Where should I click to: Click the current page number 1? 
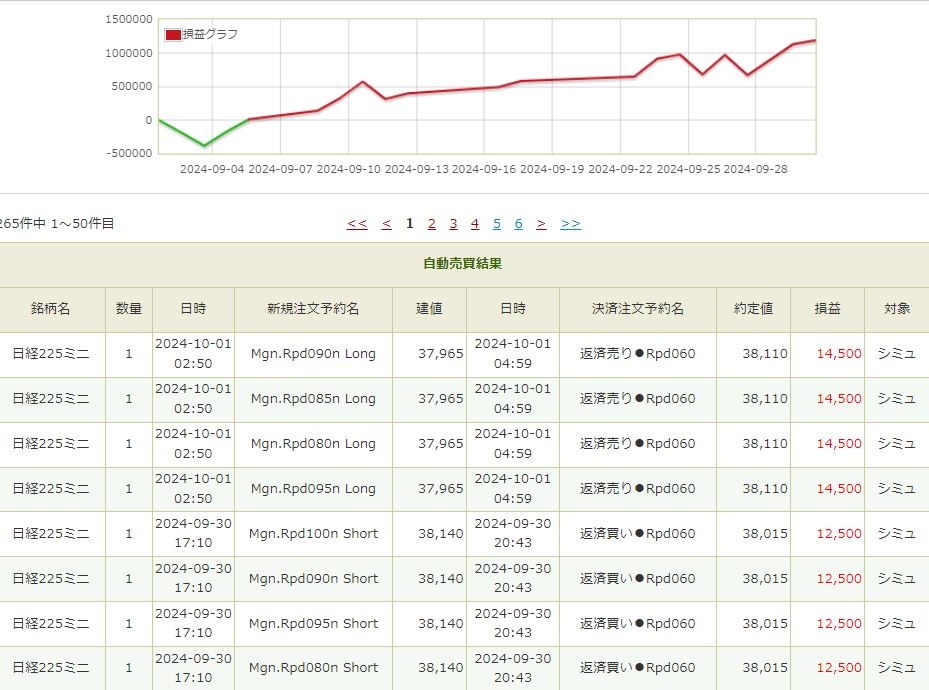click(409, 224)
